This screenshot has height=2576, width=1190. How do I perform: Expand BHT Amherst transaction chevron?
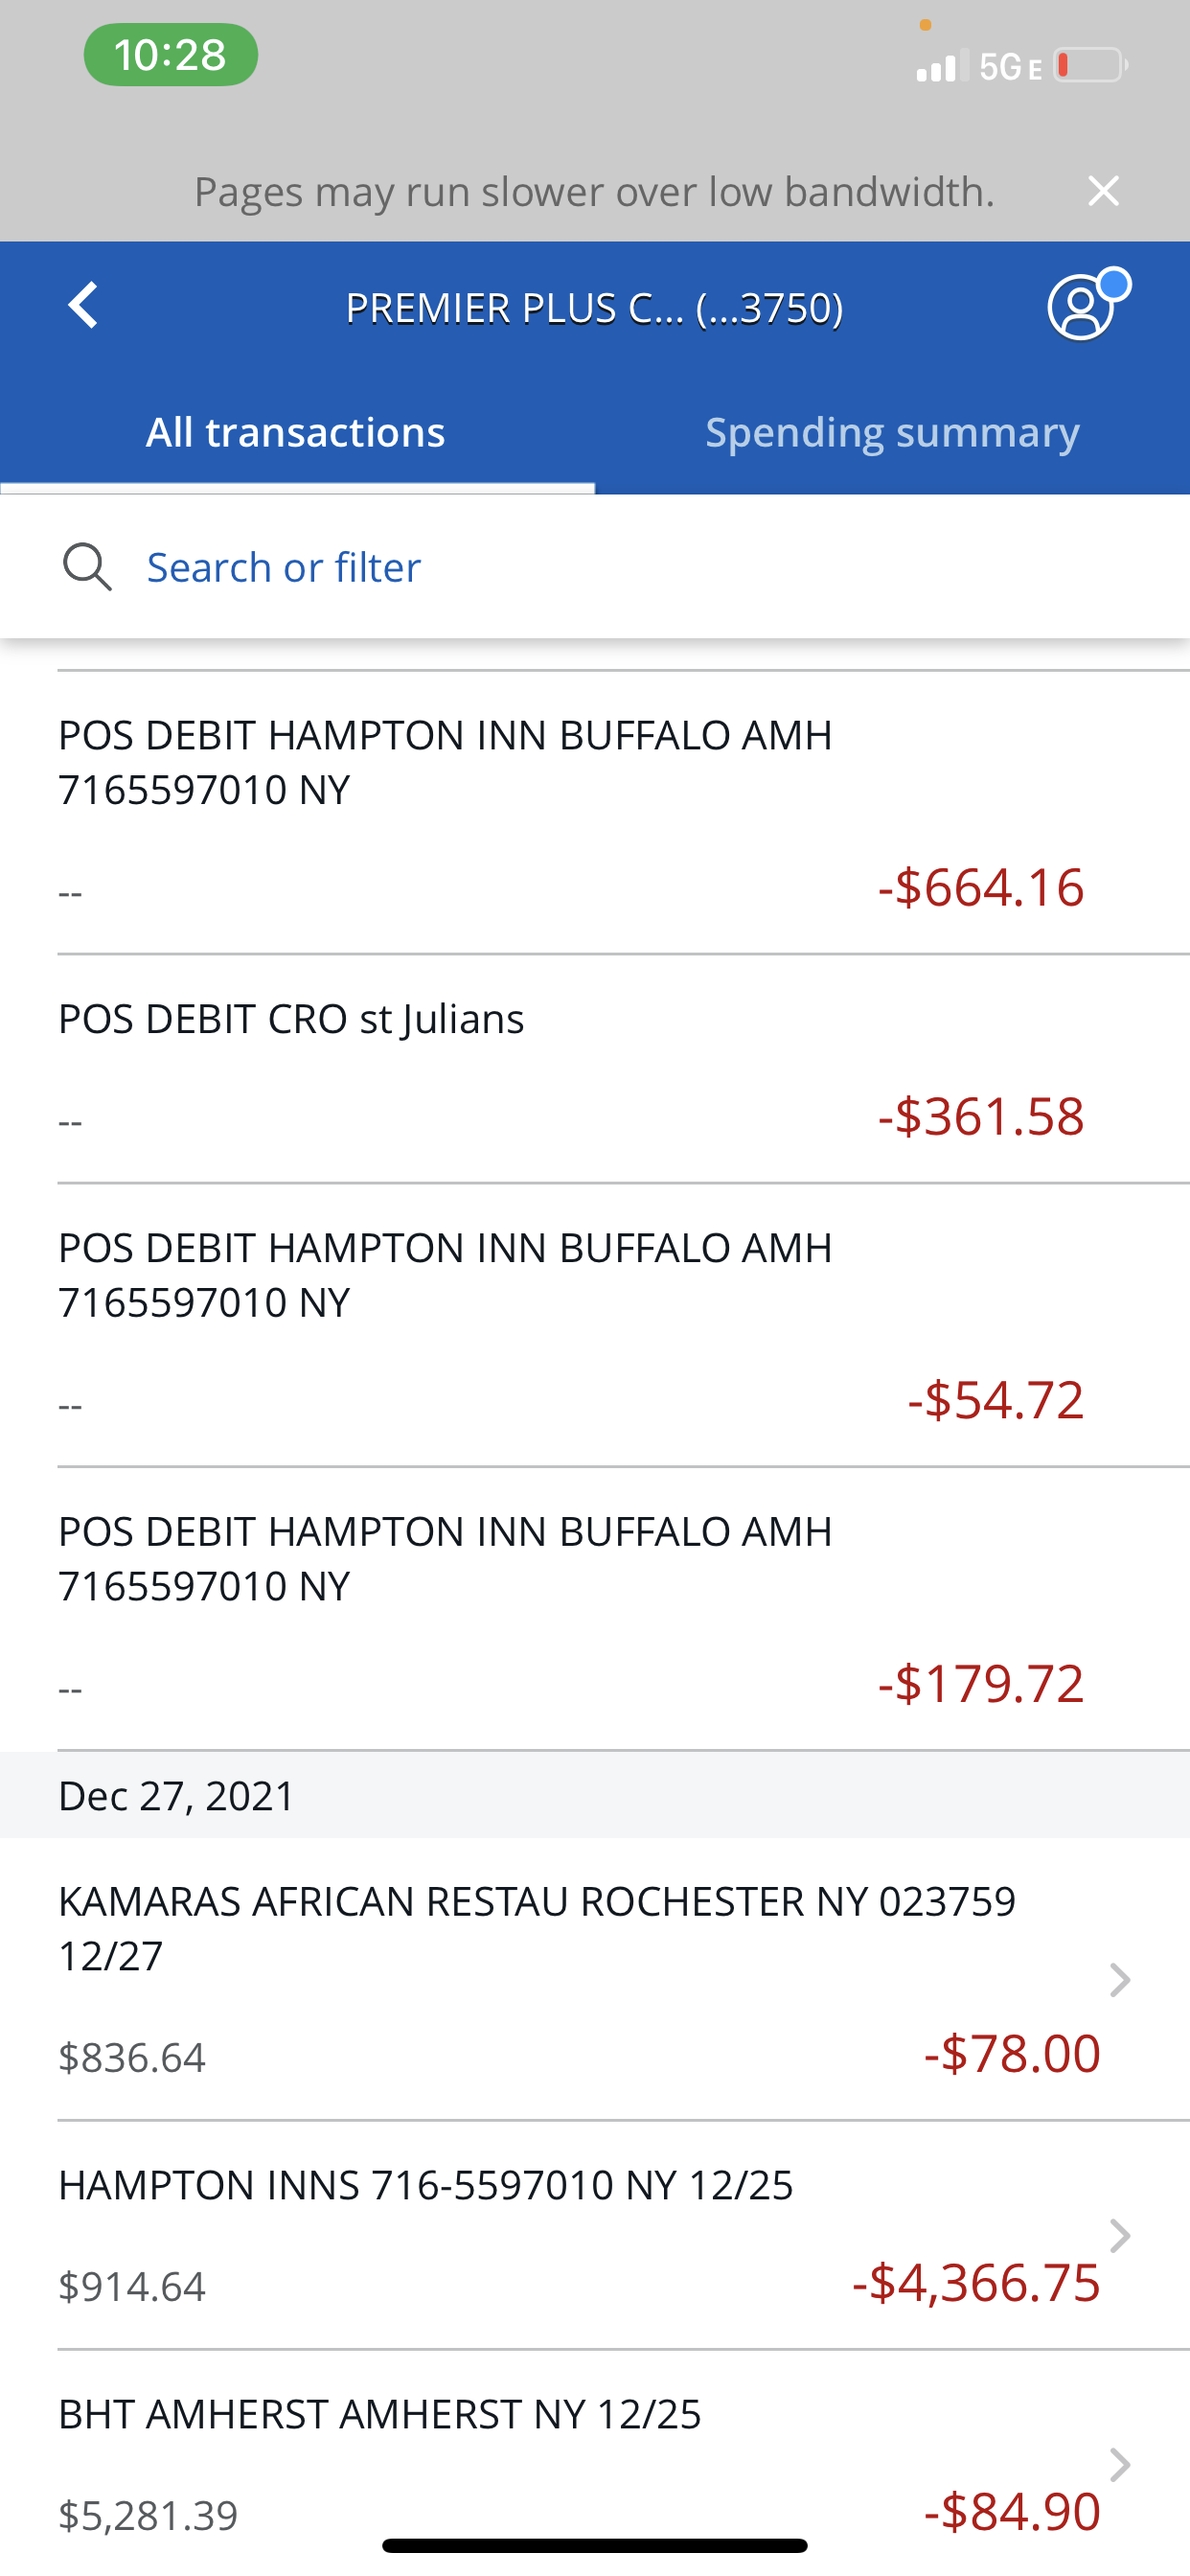coord(1119,2464)
